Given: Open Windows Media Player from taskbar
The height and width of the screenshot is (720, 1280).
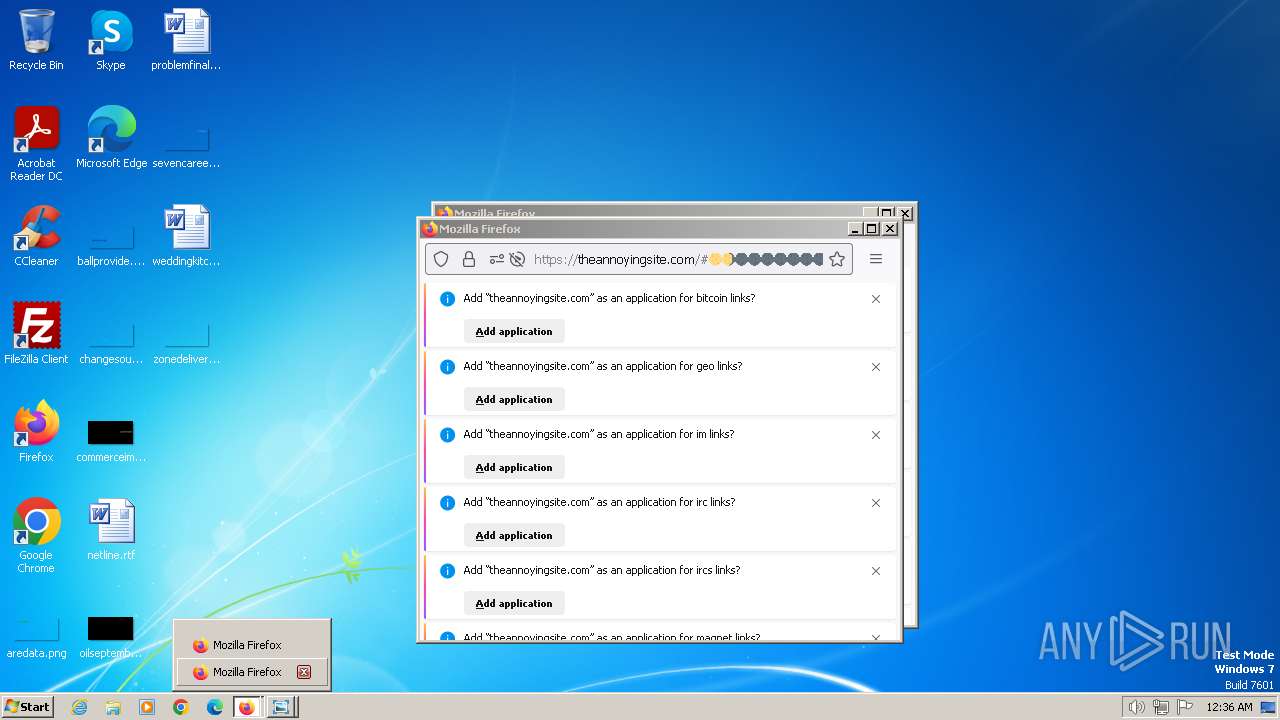Looking at the screenshot, I should [147, 707].
